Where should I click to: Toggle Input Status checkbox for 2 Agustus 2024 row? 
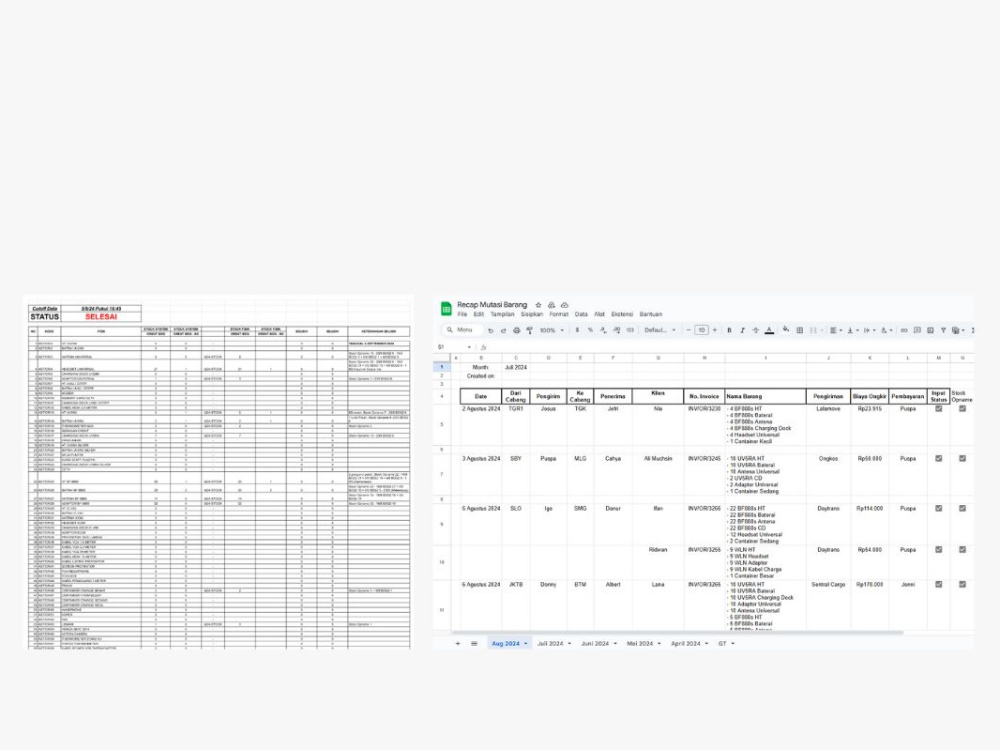click(938, 409)
